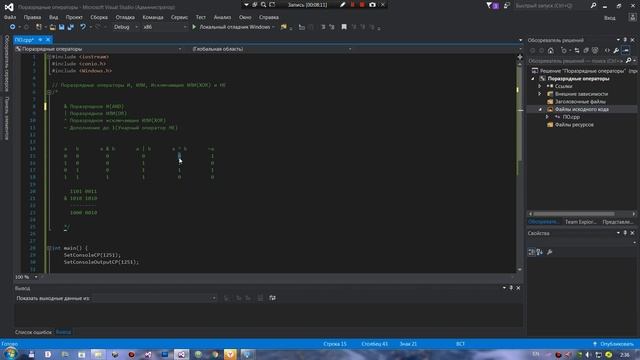
Task: Click the Home icon in Solution Explorer
Action: (551, 51)
